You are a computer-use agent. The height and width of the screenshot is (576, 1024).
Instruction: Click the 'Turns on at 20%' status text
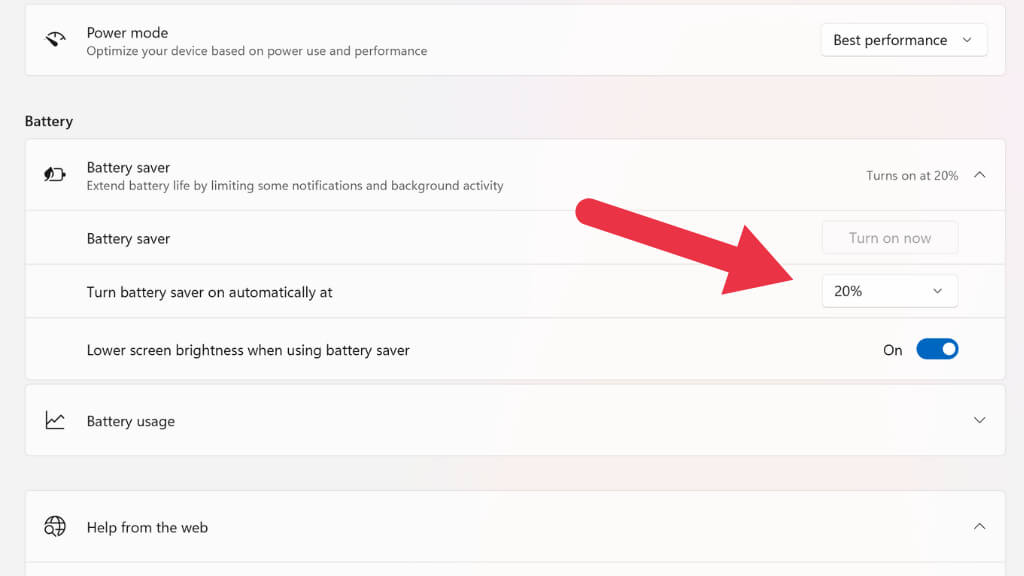(912, 176)
